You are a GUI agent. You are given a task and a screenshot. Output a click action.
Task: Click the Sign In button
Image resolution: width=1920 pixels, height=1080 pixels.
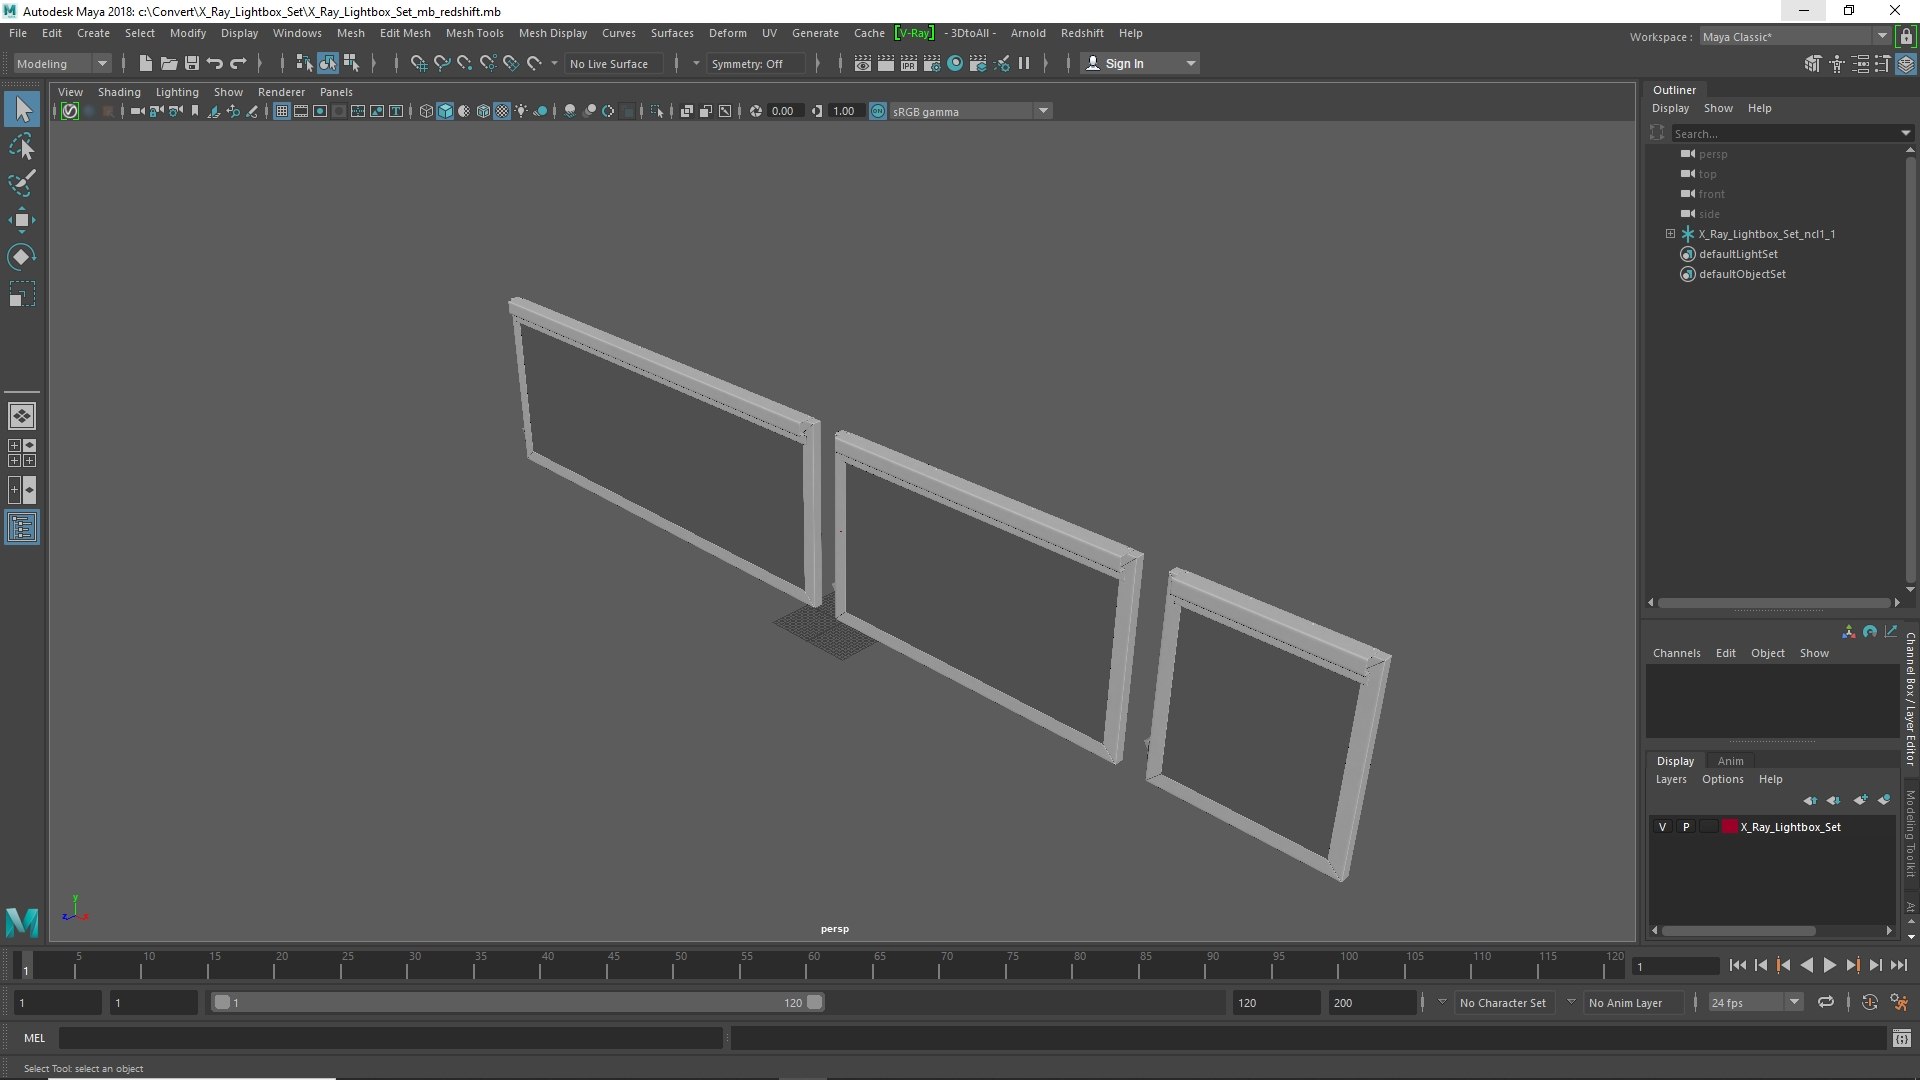pyautogui.click(x=1141, y=63)
